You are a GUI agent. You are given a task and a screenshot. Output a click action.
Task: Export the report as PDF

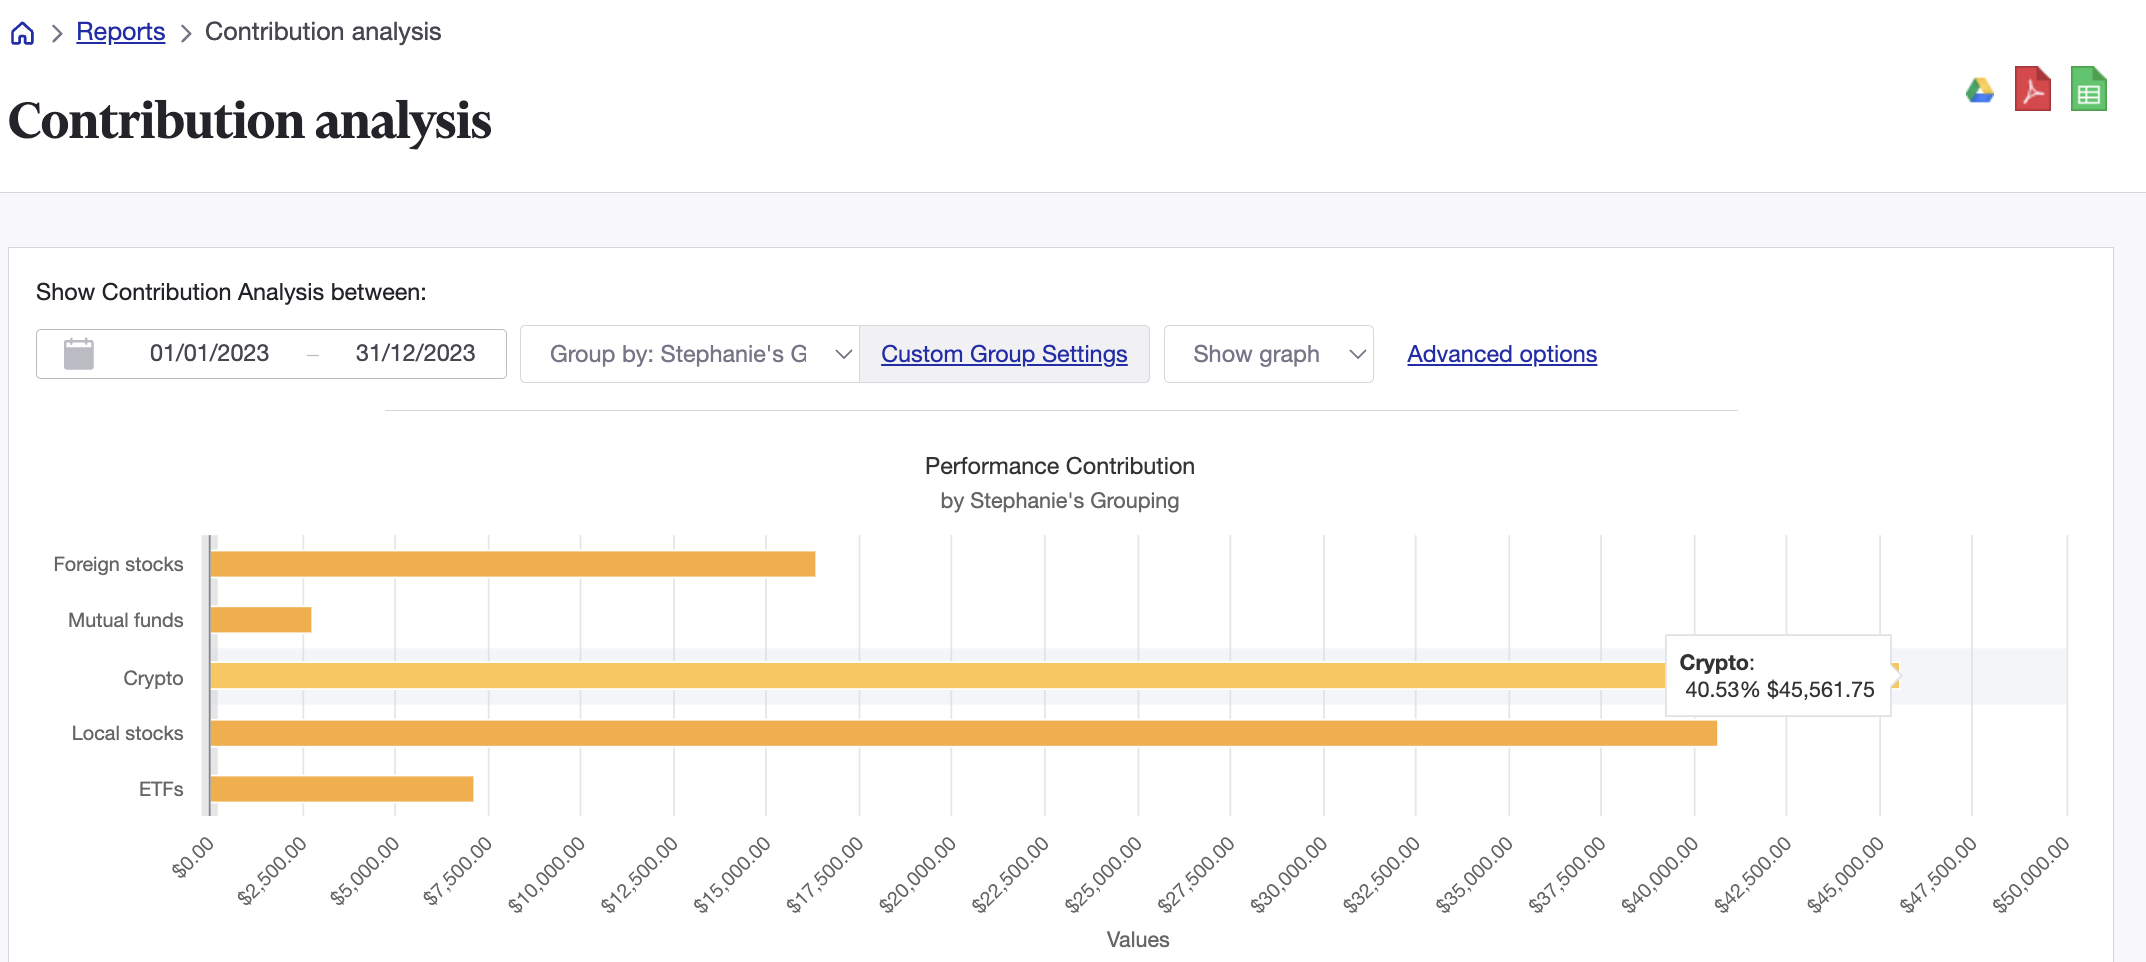[2032, 89]
